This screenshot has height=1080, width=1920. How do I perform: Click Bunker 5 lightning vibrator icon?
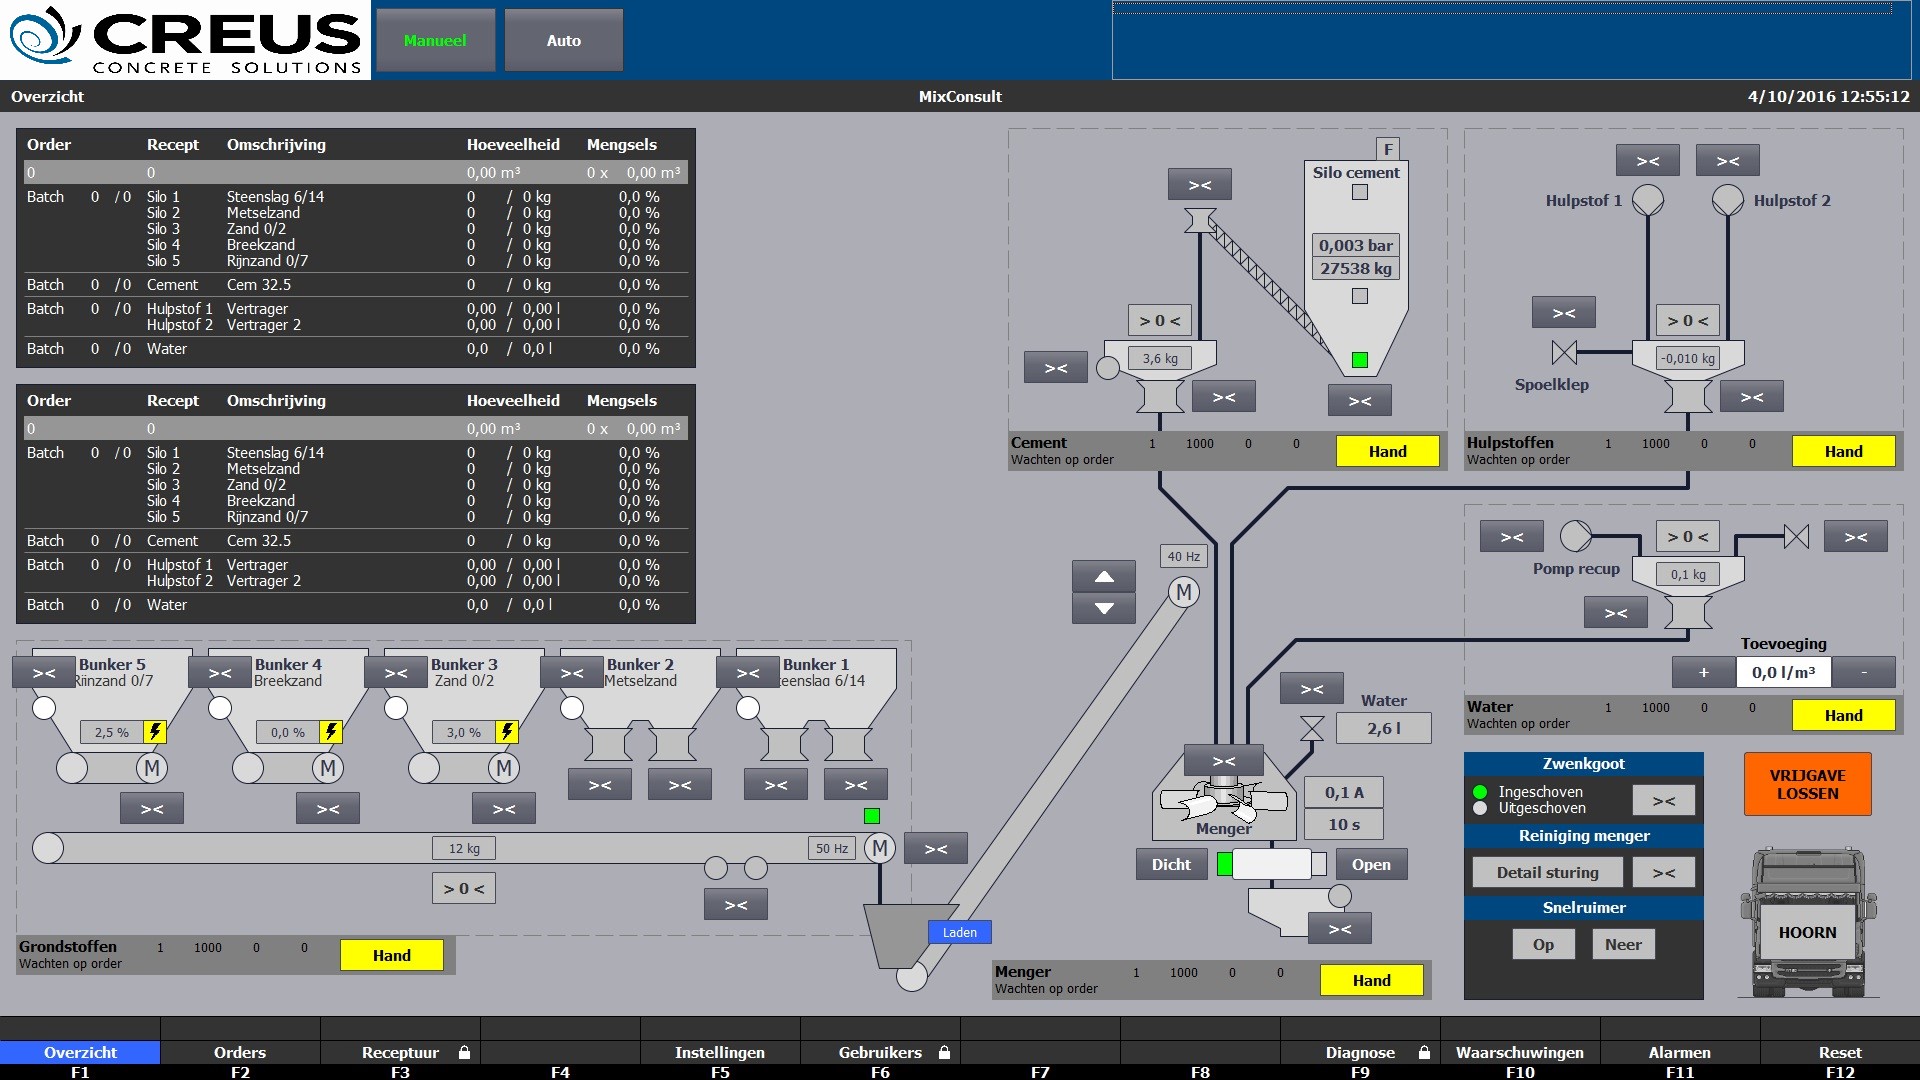click(x=155, y=732)
